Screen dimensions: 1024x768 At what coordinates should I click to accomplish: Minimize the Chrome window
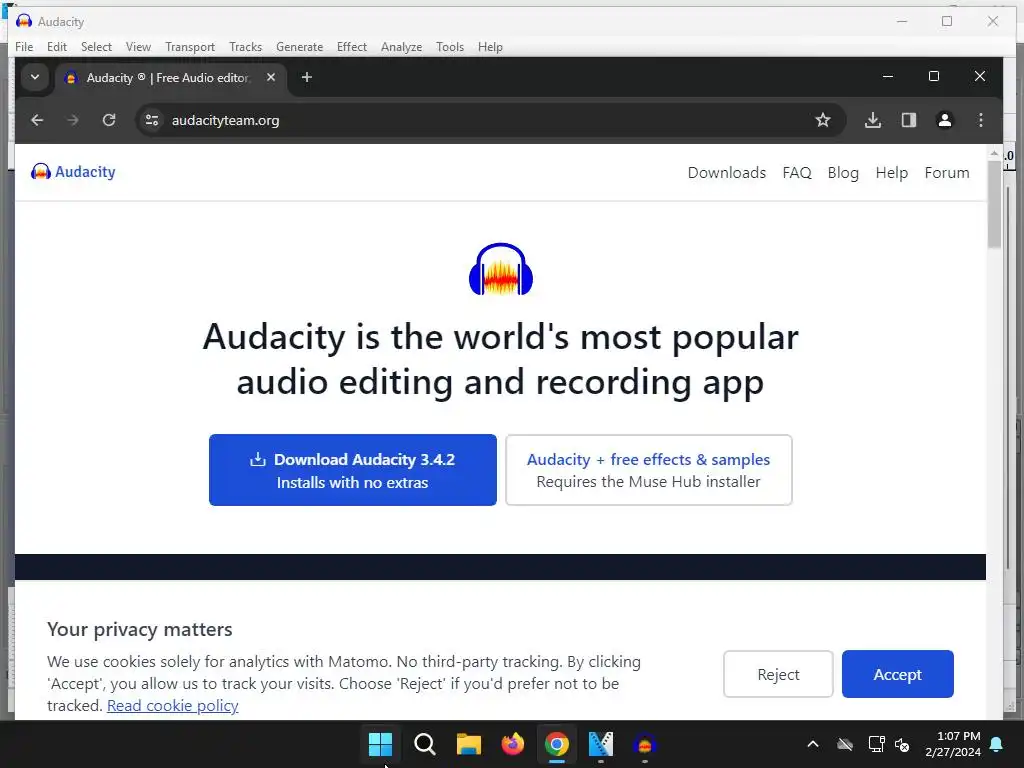888,76
